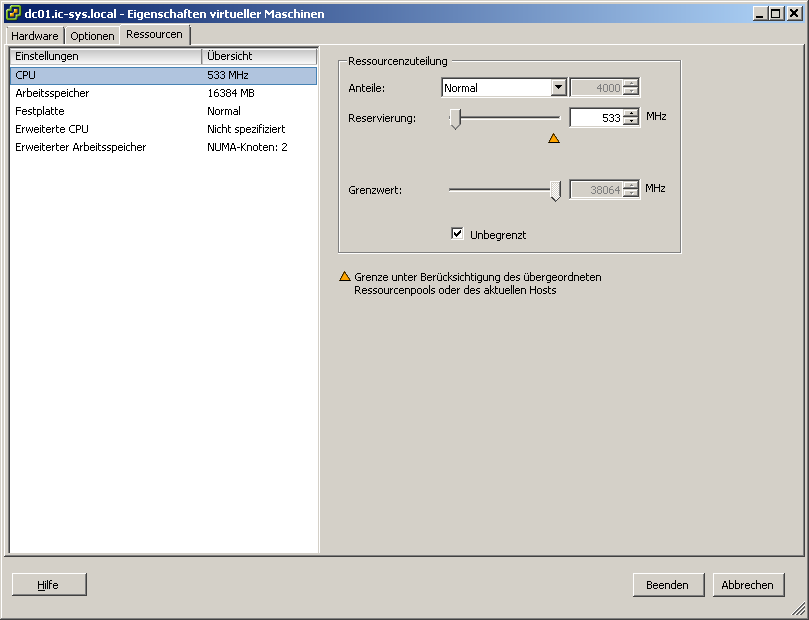
Task: Click the vSphere icon in title bar
Action: click(x=13, y=13)
